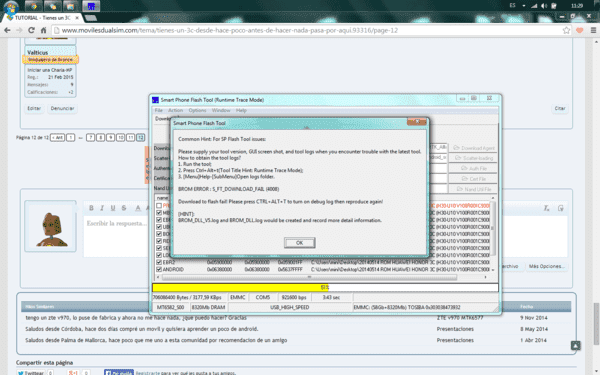Click the Nand Util File button
This screenshot has height=375, width=600.
(x=474, y=189)
